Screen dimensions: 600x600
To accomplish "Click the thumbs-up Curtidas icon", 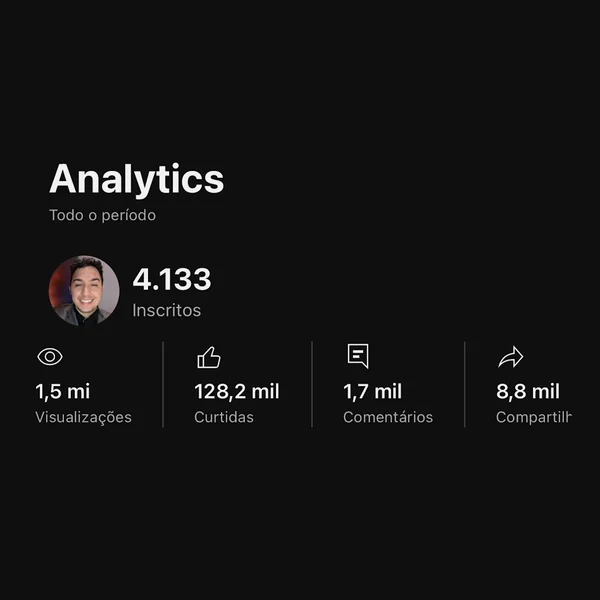I will [209, 357].
